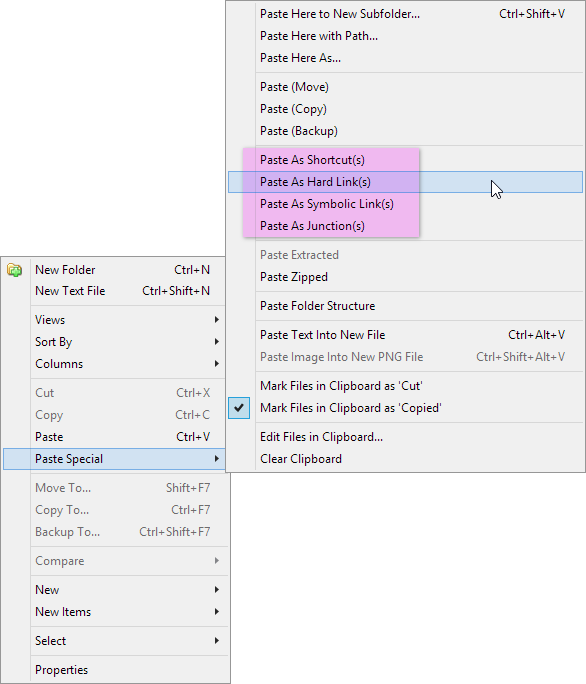Toggle Mark Files in Clipboard as 'Copied' checkmark
586x684 pixels.
(x=239, y=408)
